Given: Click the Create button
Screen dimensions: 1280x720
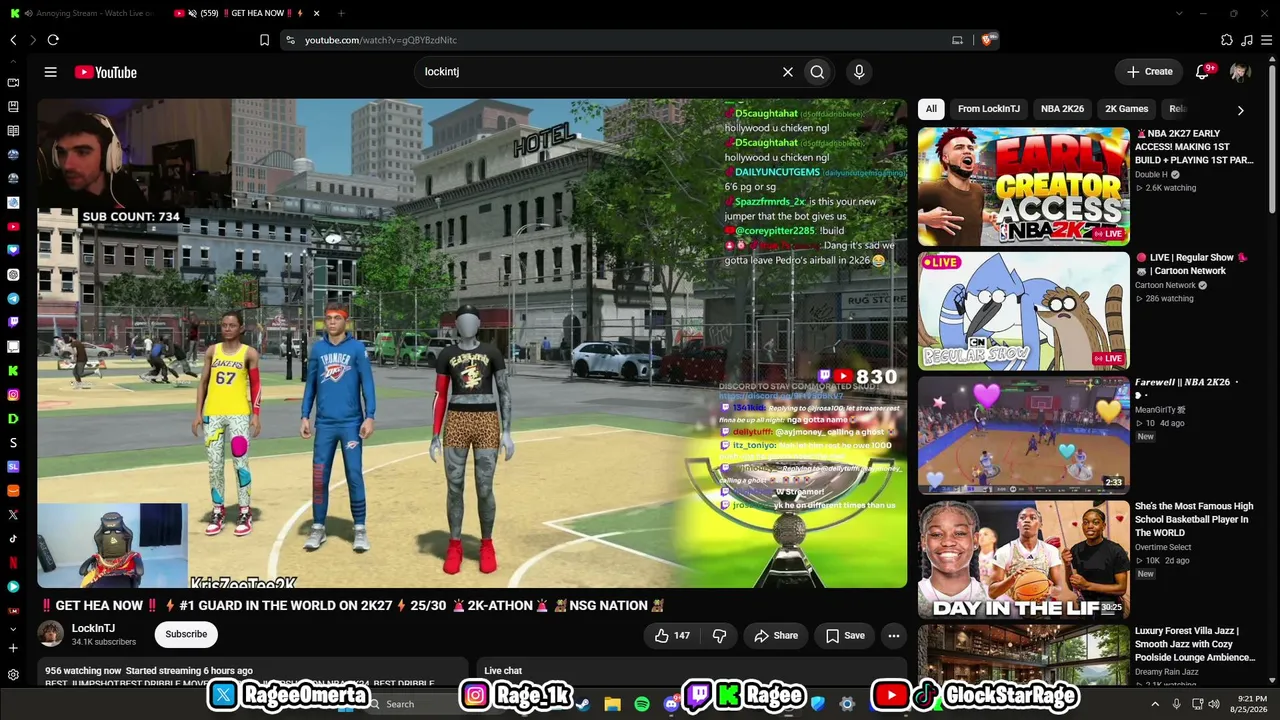Looking at the screenshot, I should pos(1149,72).
